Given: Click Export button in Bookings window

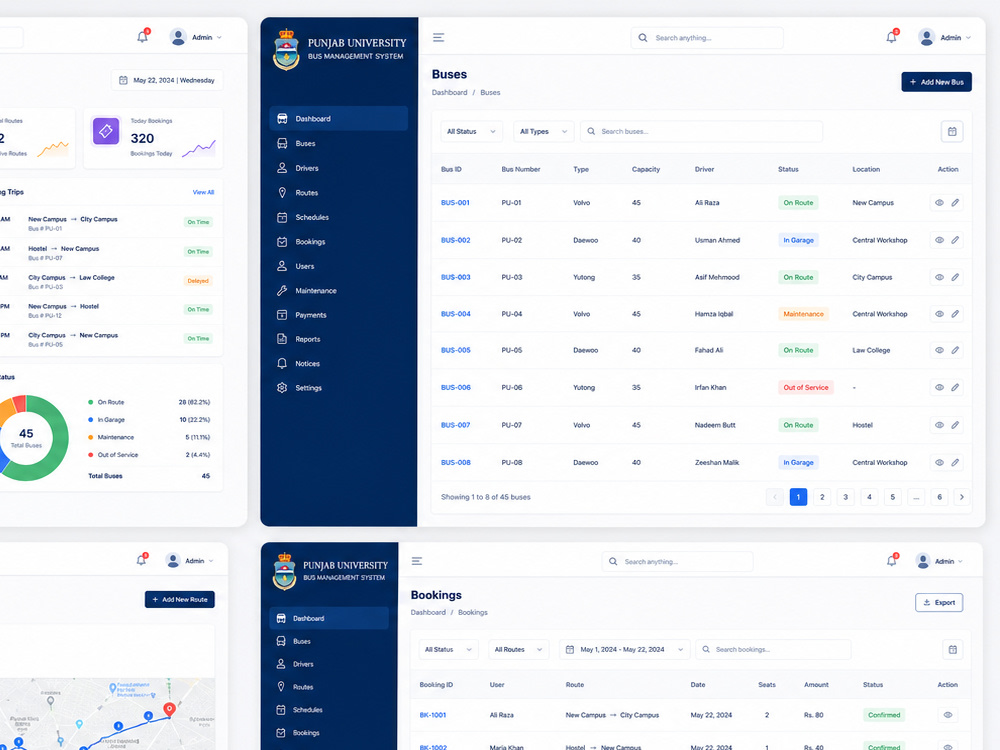Looking at the screenshot, I should [939, 603].
